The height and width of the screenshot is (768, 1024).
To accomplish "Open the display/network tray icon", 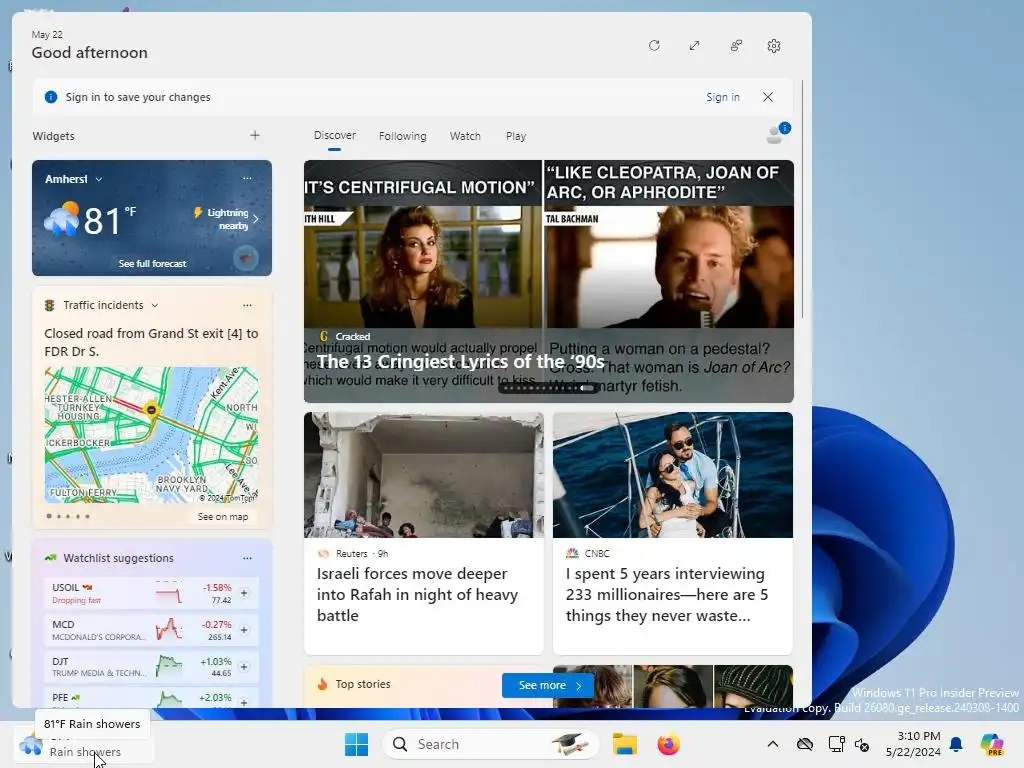I will coord(836,744).
